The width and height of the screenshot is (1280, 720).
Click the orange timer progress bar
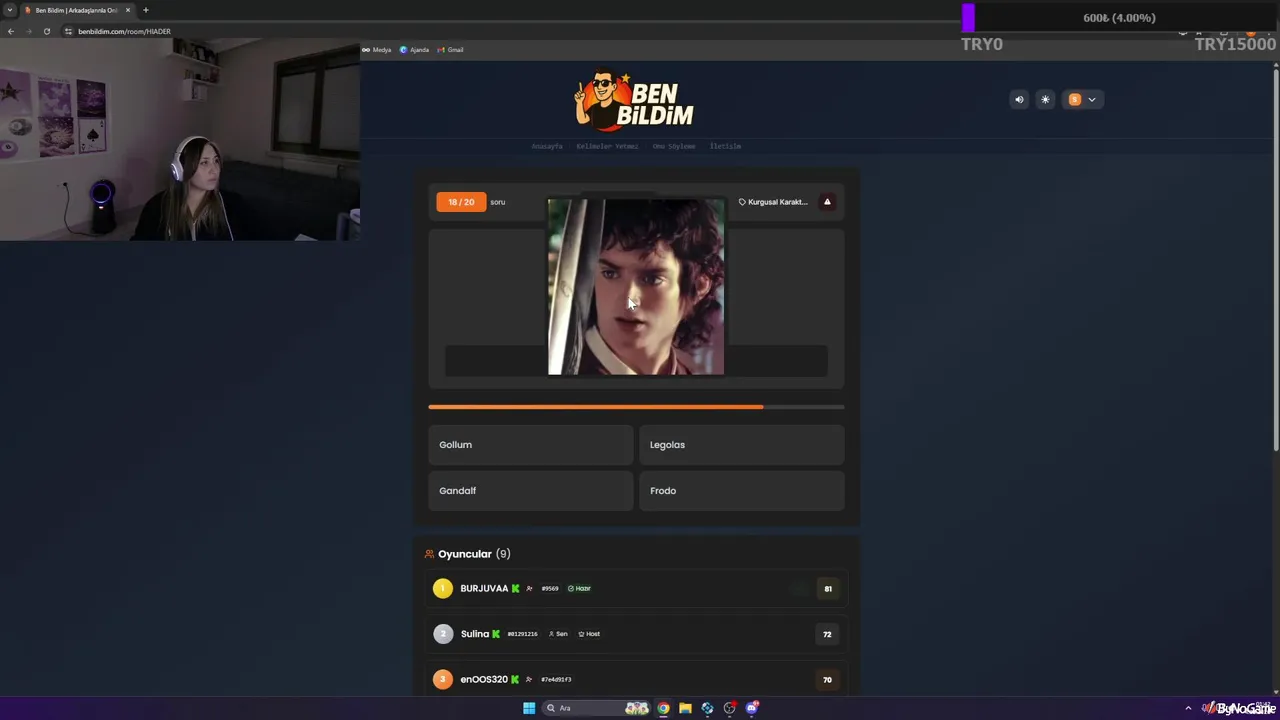pos(636,407)
